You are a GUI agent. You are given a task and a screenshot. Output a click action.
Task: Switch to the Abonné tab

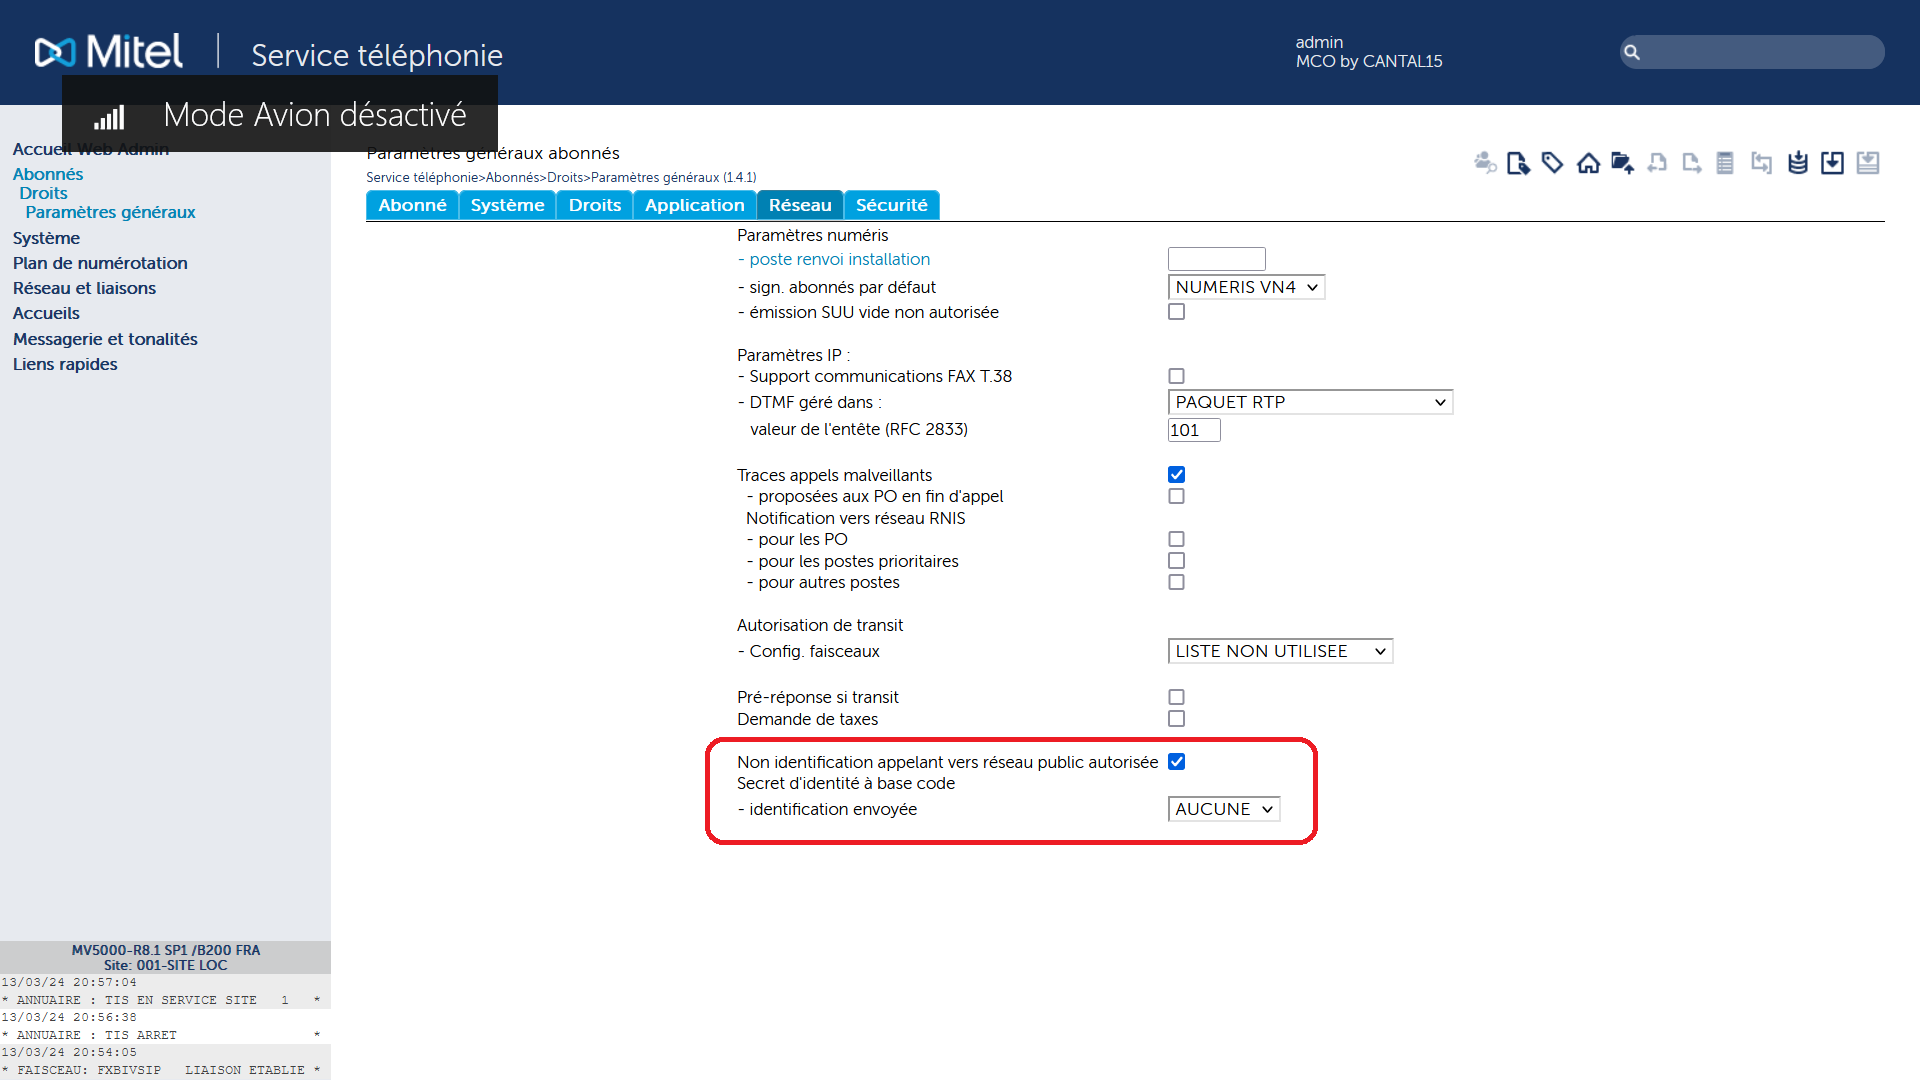412,205
